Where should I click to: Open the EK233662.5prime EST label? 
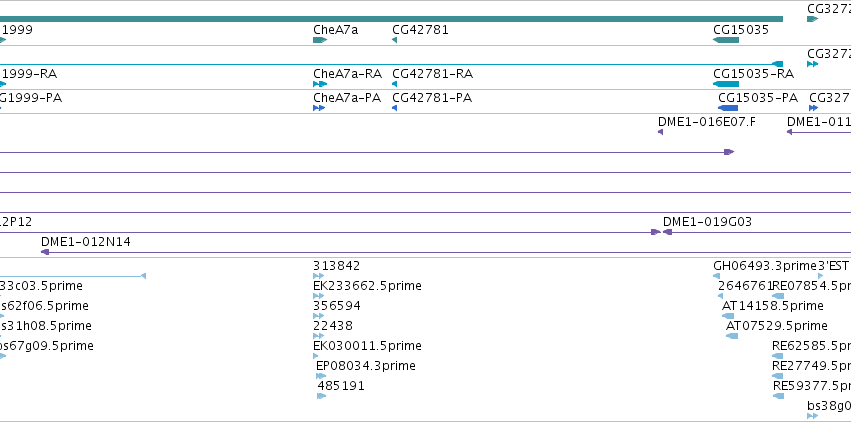(367, 286)
